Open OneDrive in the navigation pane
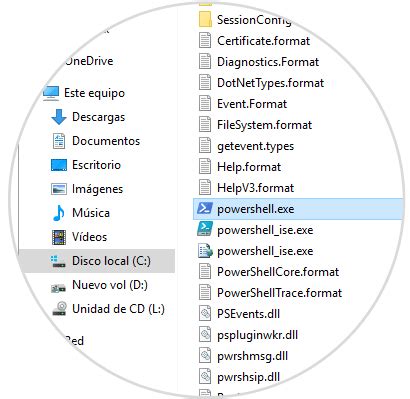Screen dimensions: 410x399 (89, 61)
